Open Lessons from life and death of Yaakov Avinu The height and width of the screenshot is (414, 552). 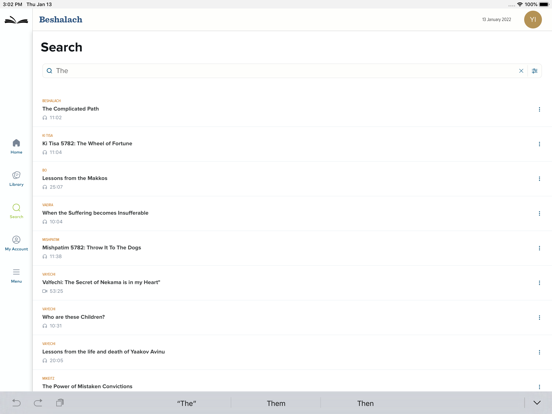pos(104,352)
